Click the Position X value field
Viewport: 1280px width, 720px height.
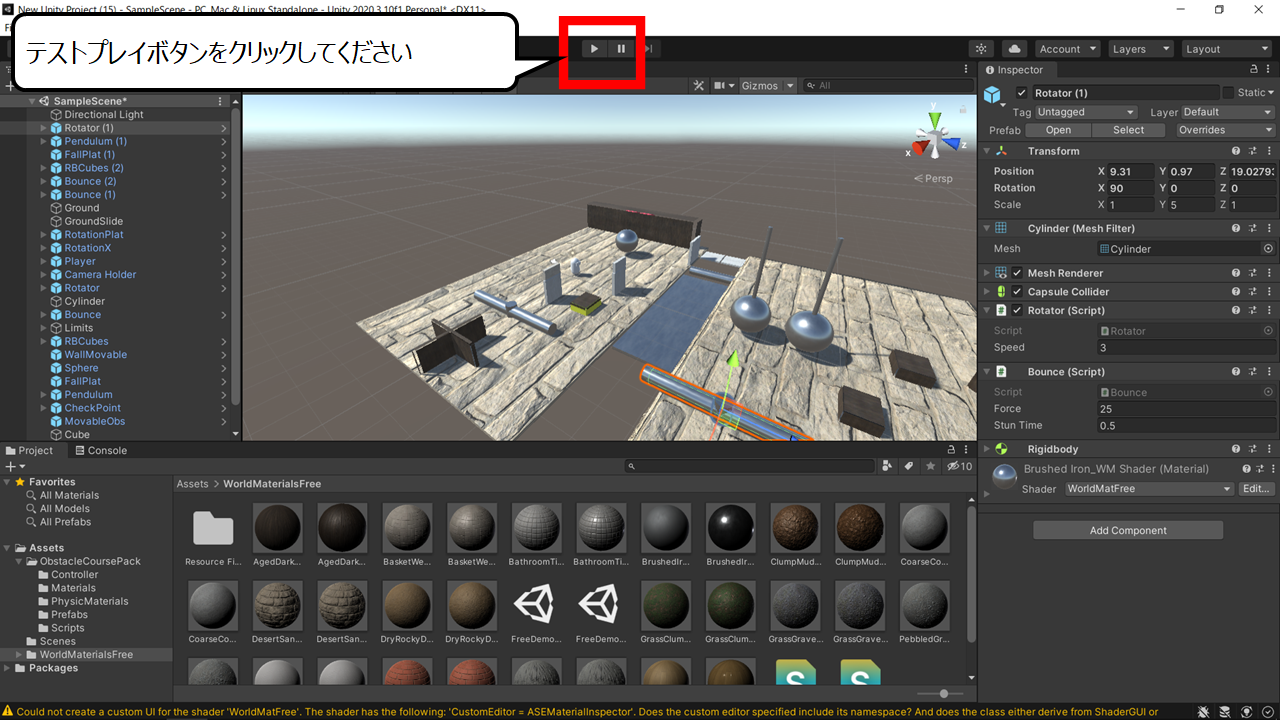pyautogui.click(x=1131, y=172)
